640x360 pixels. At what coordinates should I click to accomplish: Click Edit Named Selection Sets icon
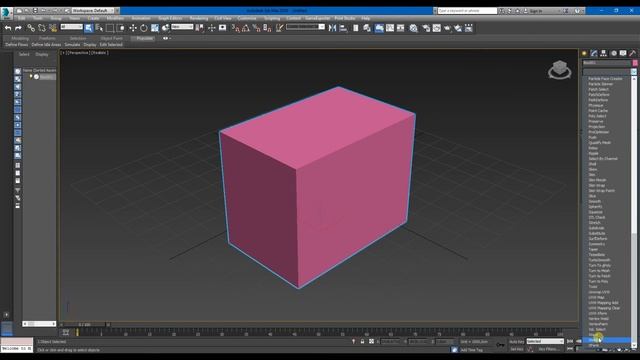(280, 28)
